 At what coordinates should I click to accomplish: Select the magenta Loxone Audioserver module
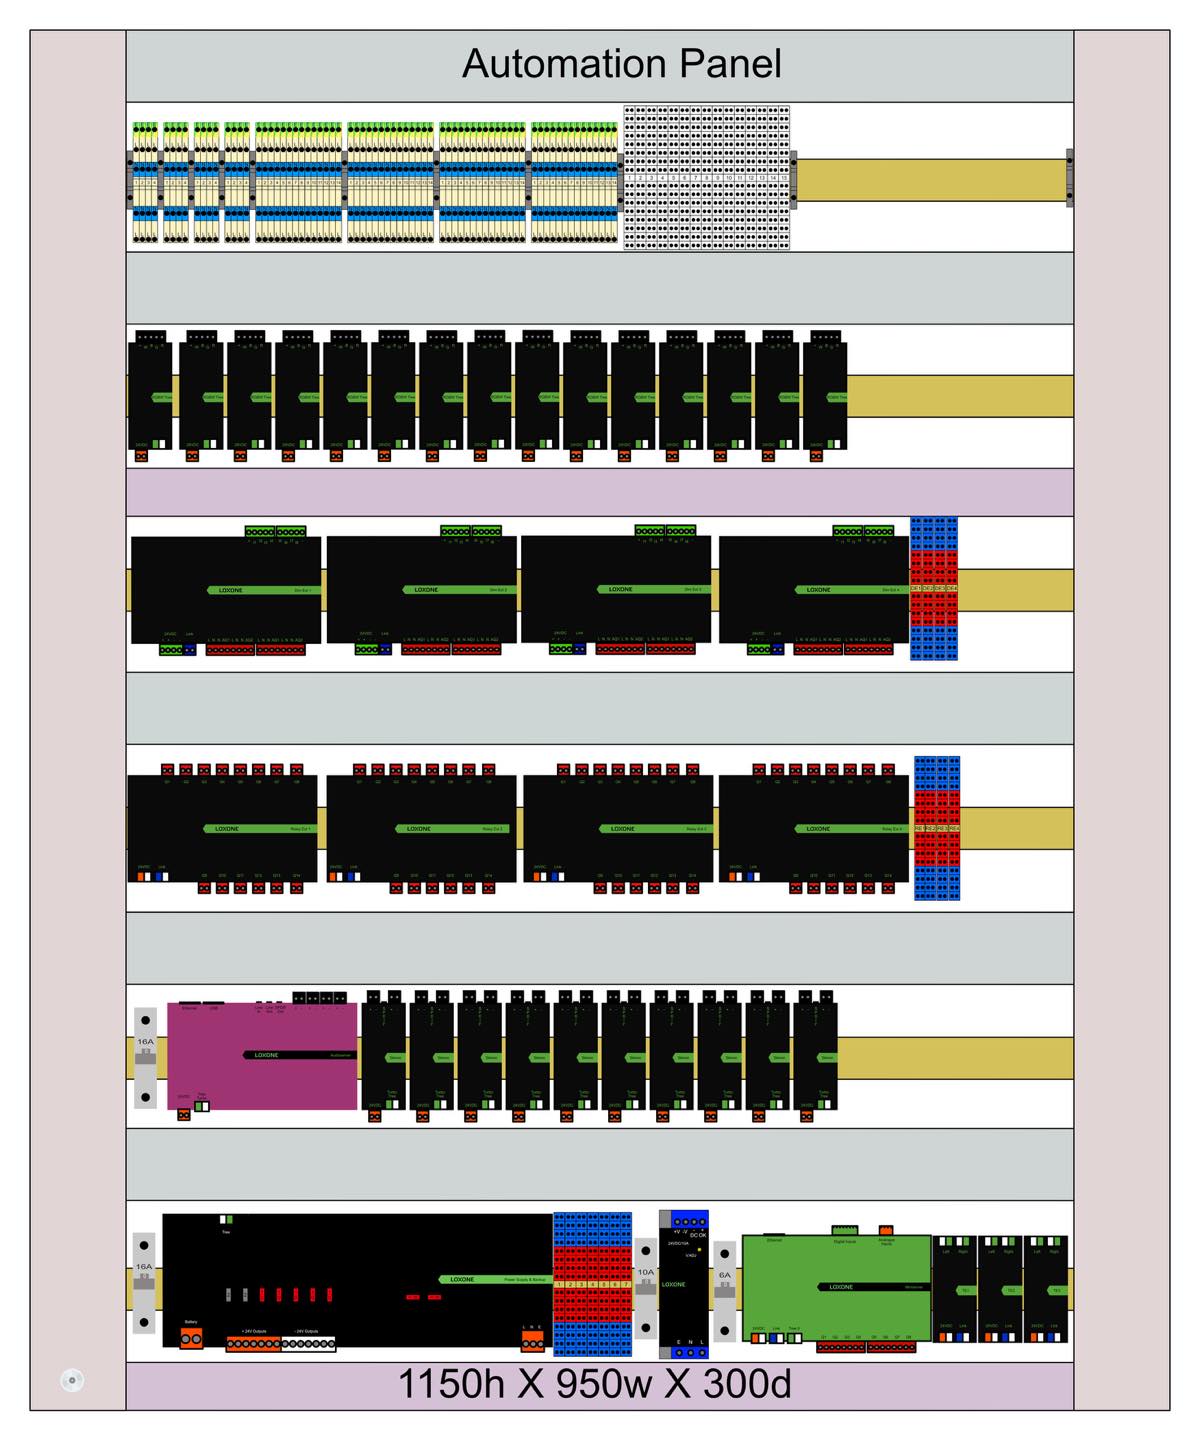(262, 1055)
